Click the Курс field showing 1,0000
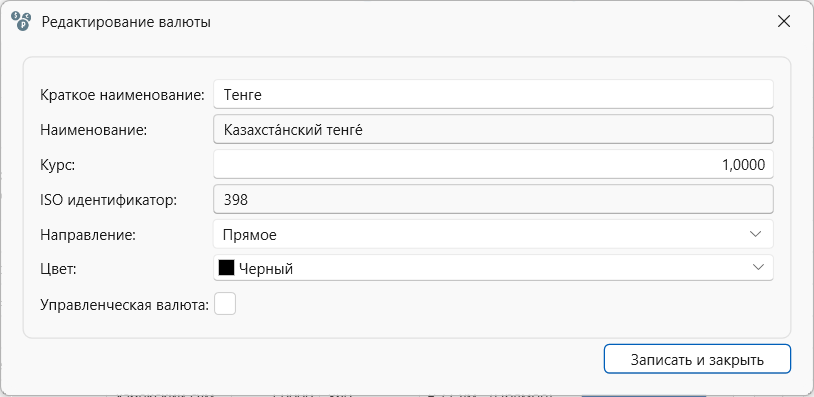 click(x=493, y=164)
